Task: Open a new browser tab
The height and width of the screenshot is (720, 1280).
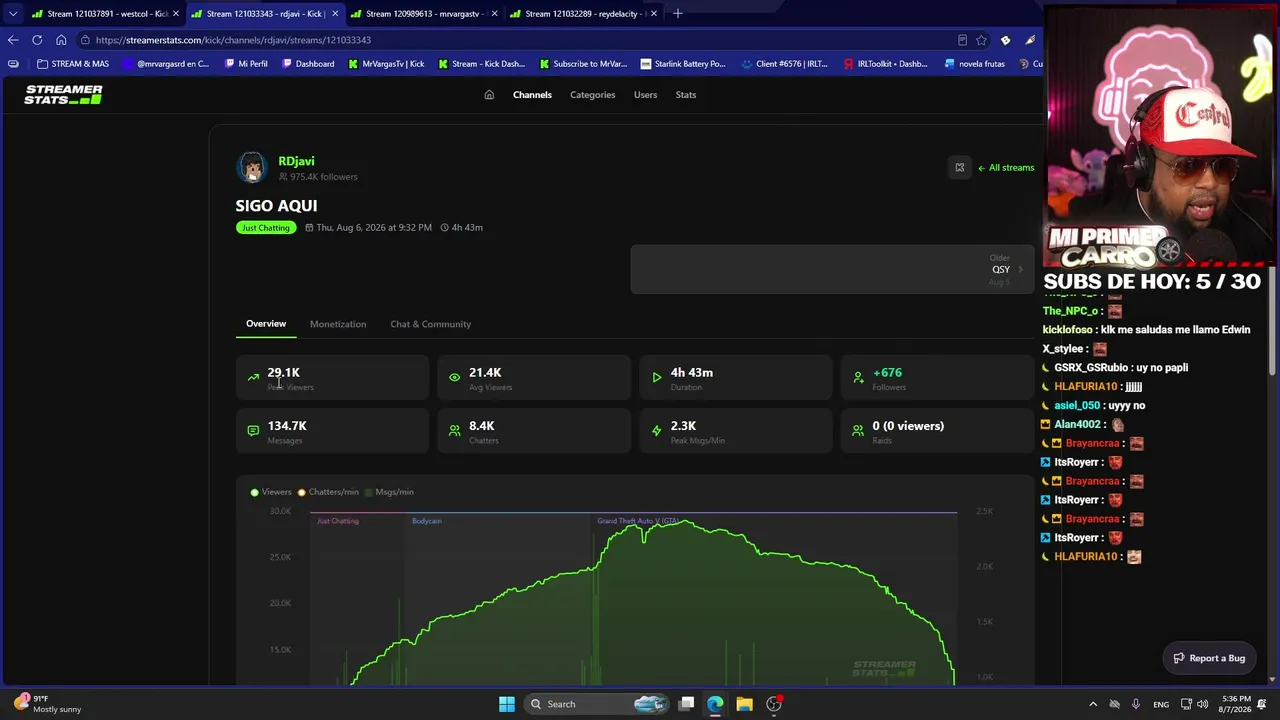Action: 678,14
